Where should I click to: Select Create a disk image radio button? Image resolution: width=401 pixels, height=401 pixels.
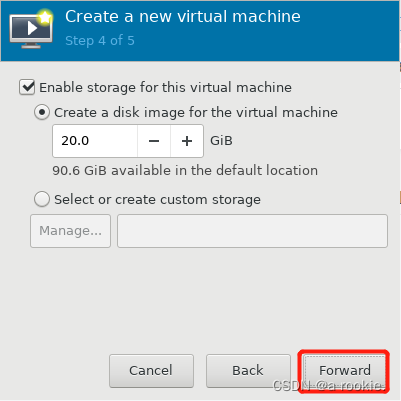click(x=42, y=112)
